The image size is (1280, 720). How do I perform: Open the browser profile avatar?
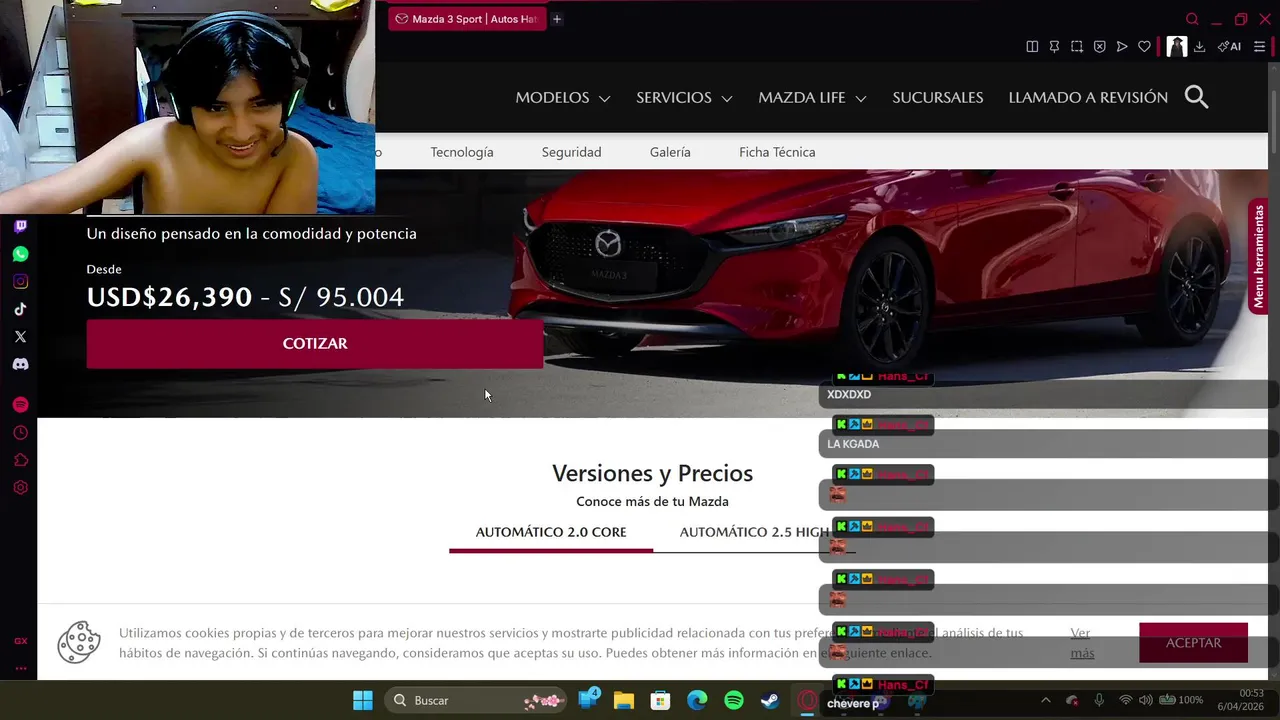click(x=1177, y=46)
